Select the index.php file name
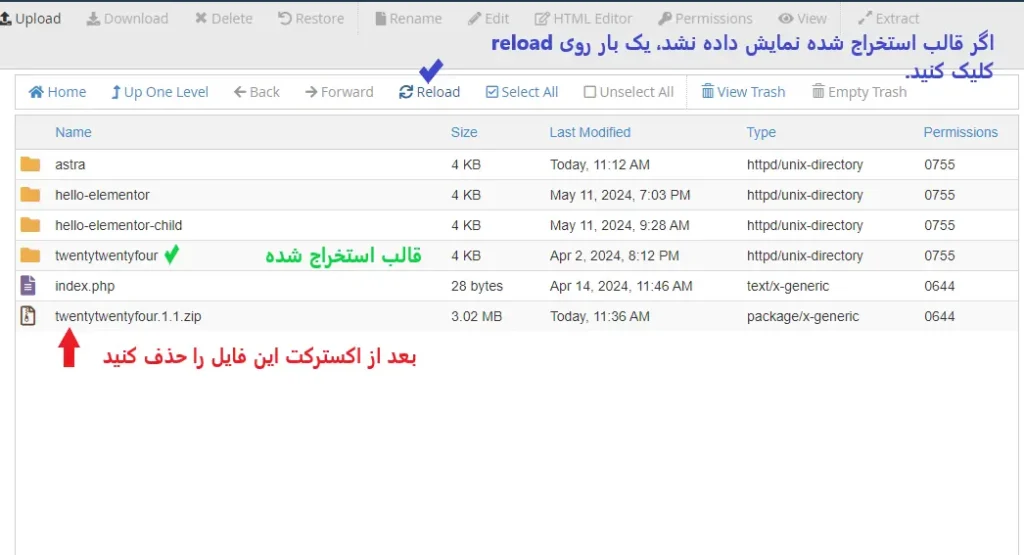 point(85,286)
